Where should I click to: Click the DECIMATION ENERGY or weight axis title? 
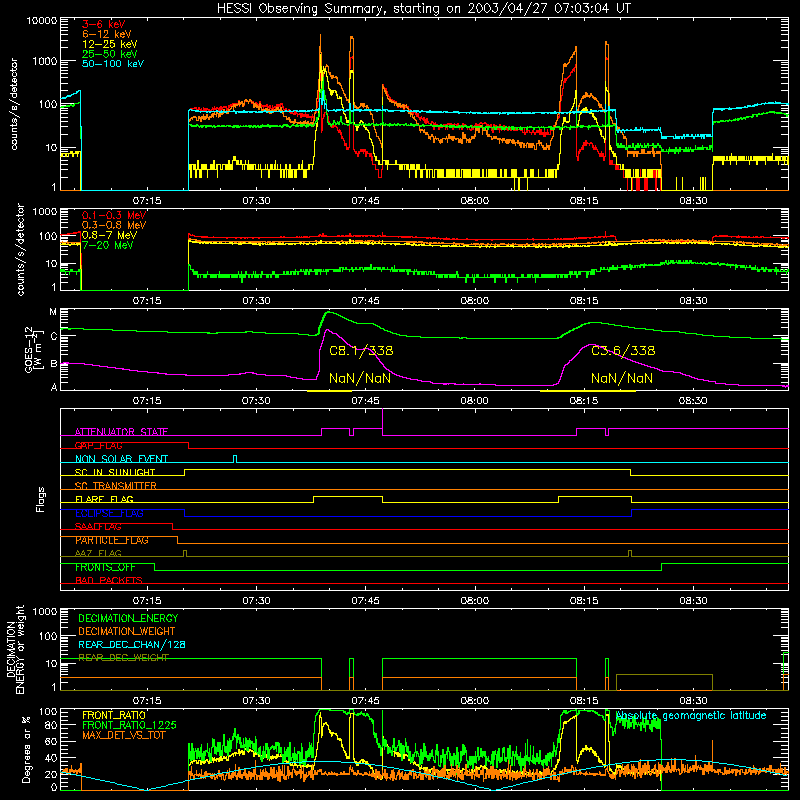tap(15, 649)
